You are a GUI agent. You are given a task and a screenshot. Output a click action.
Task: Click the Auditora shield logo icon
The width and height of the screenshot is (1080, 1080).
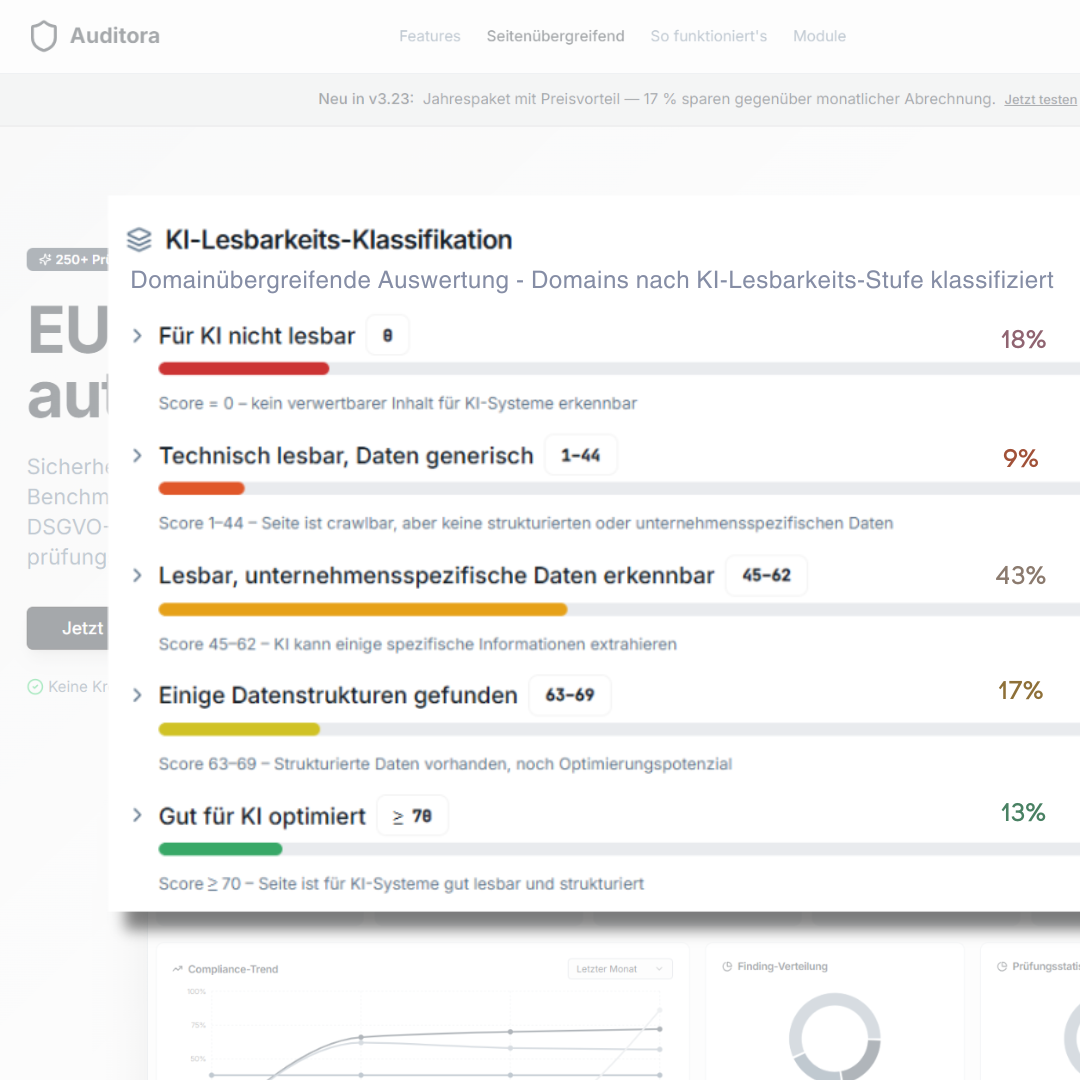pos(43,36)
